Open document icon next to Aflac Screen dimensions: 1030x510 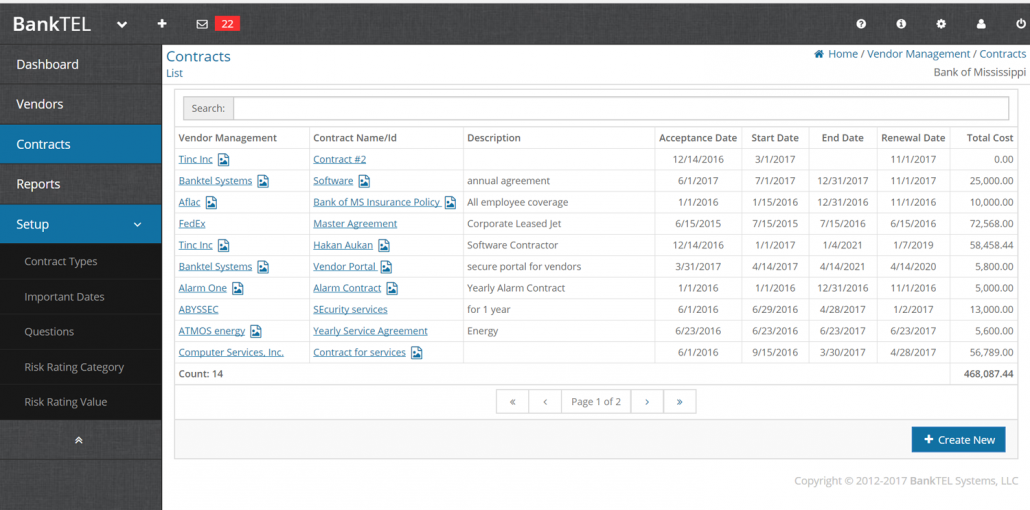pos(212,202)
